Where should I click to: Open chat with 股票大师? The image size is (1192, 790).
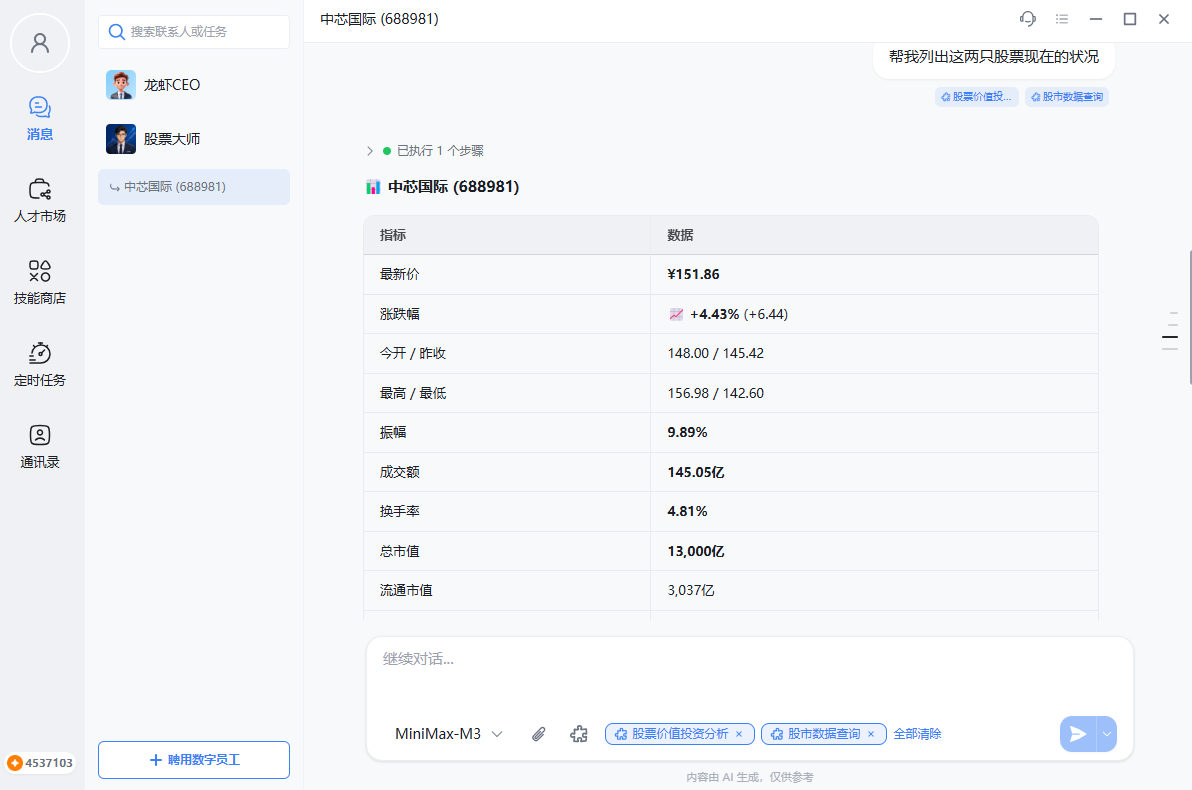coord(194,139)
